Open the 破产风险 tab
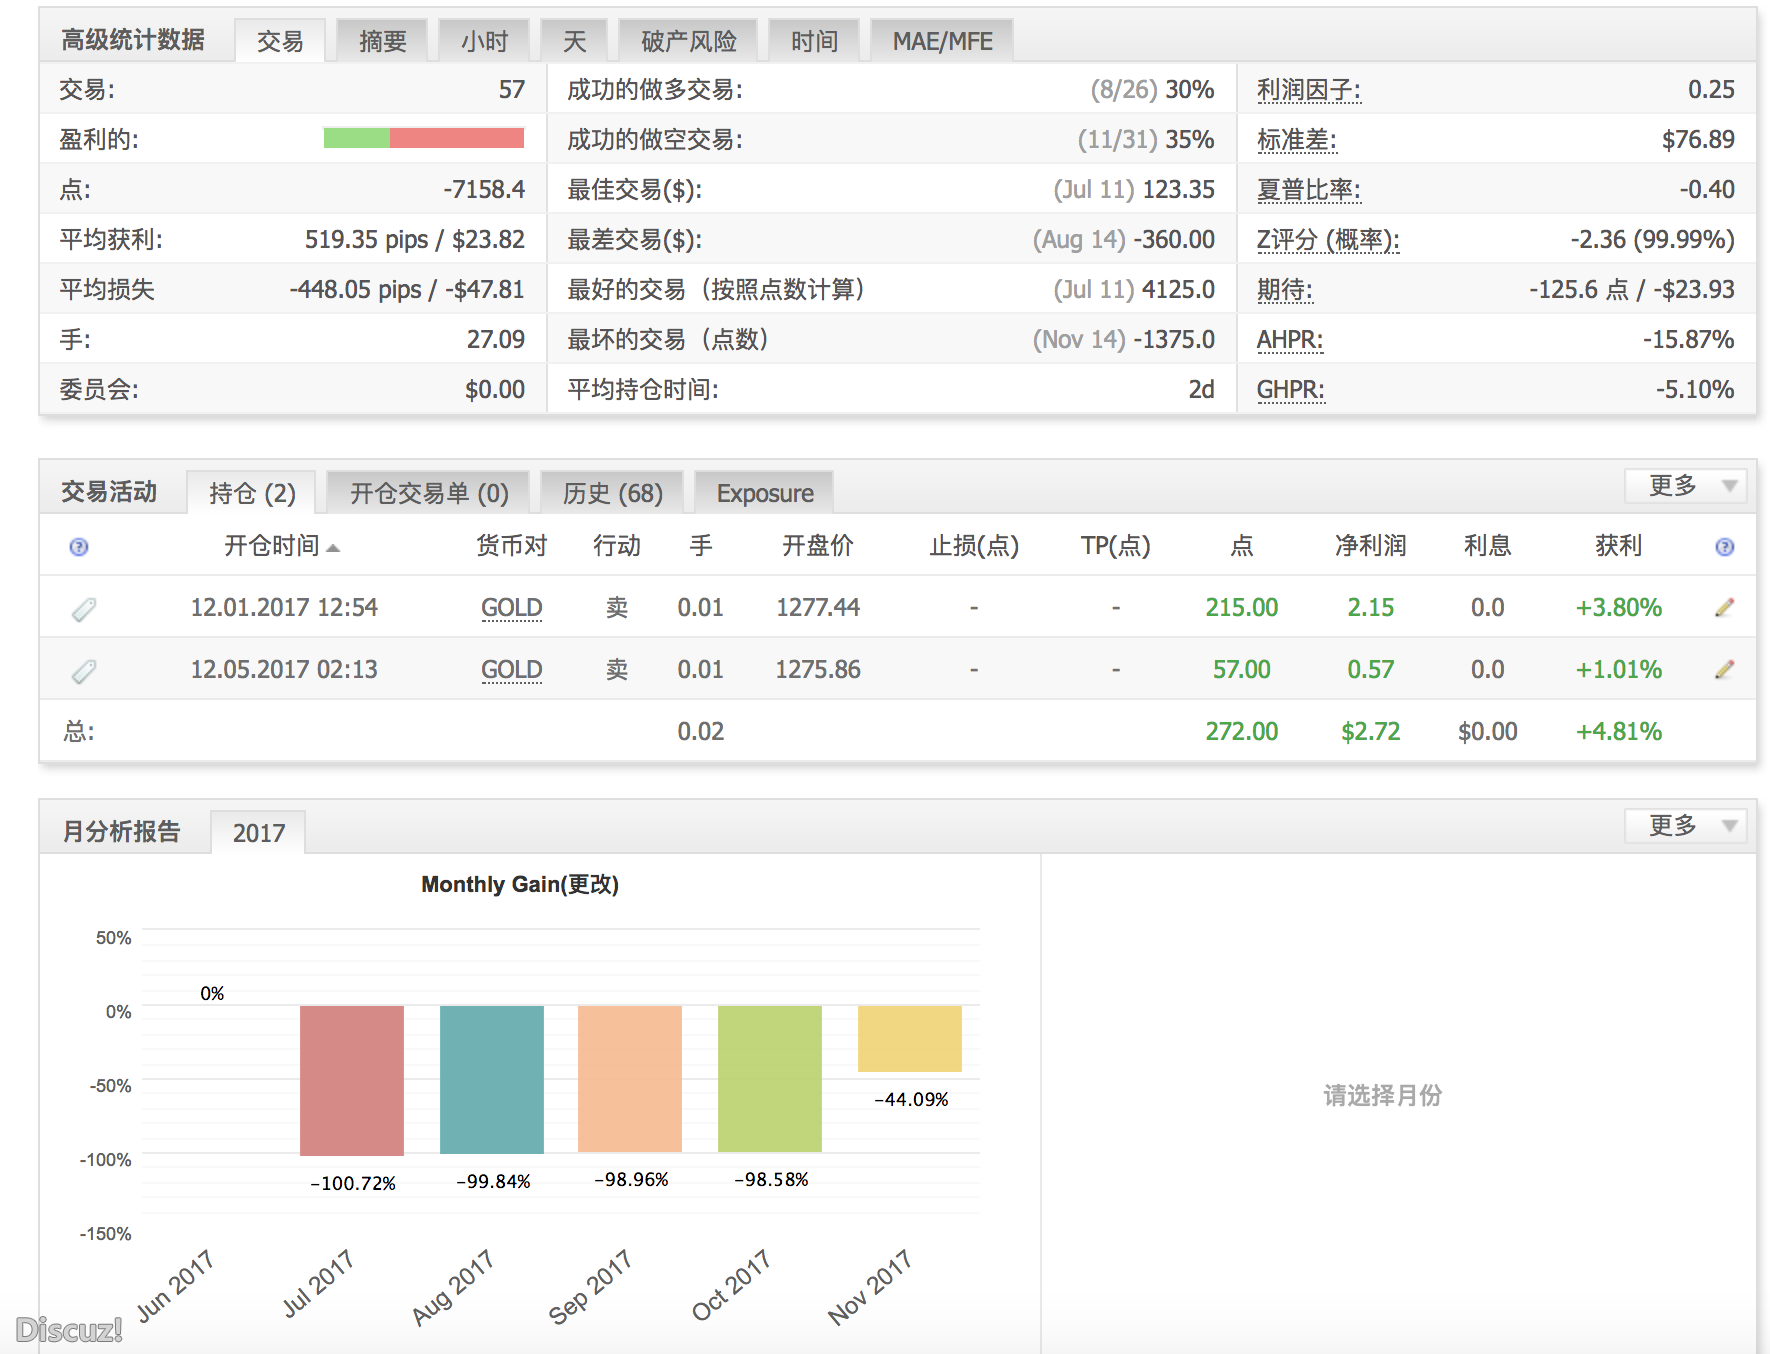This screenshot has height=1354, width=1770. pos(688,41)
